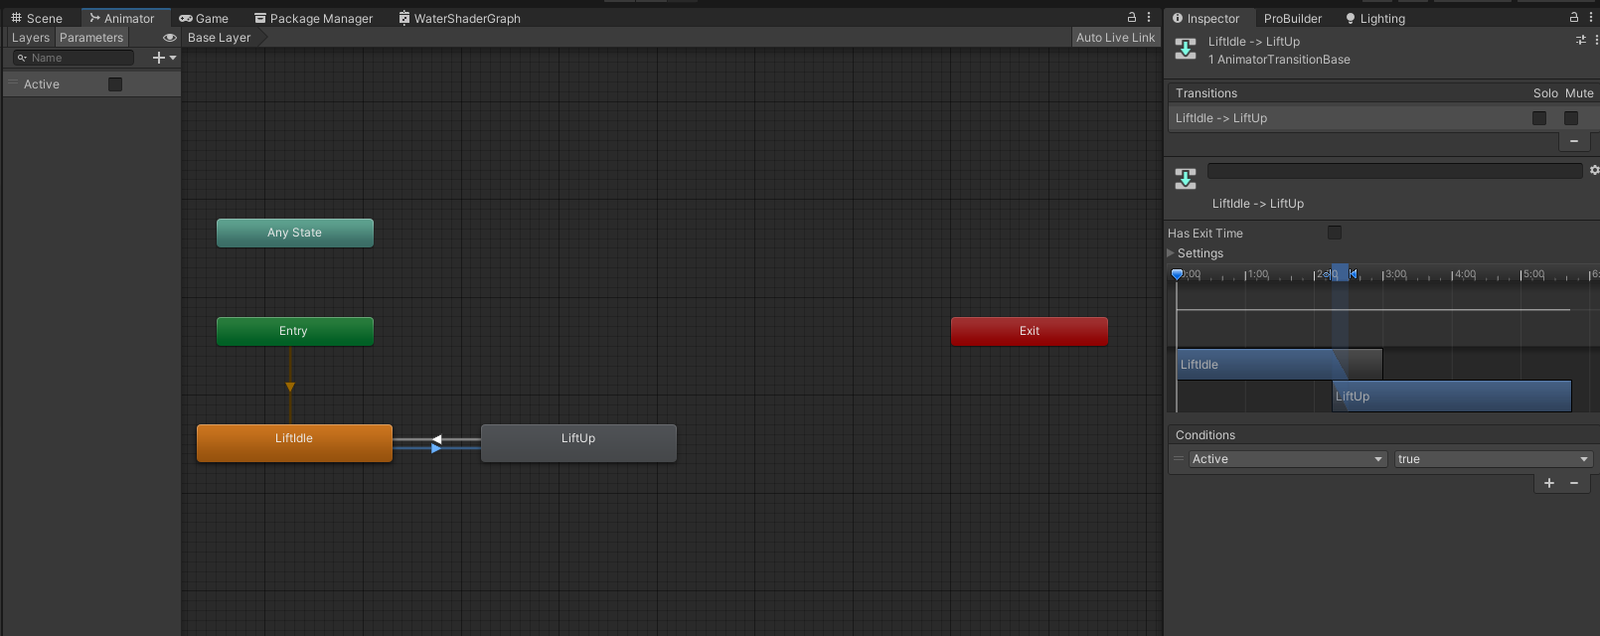This screenshot has width=1600, height=636.
Task: Click the drag handle beside Active parameter
Action: point(14,84)
